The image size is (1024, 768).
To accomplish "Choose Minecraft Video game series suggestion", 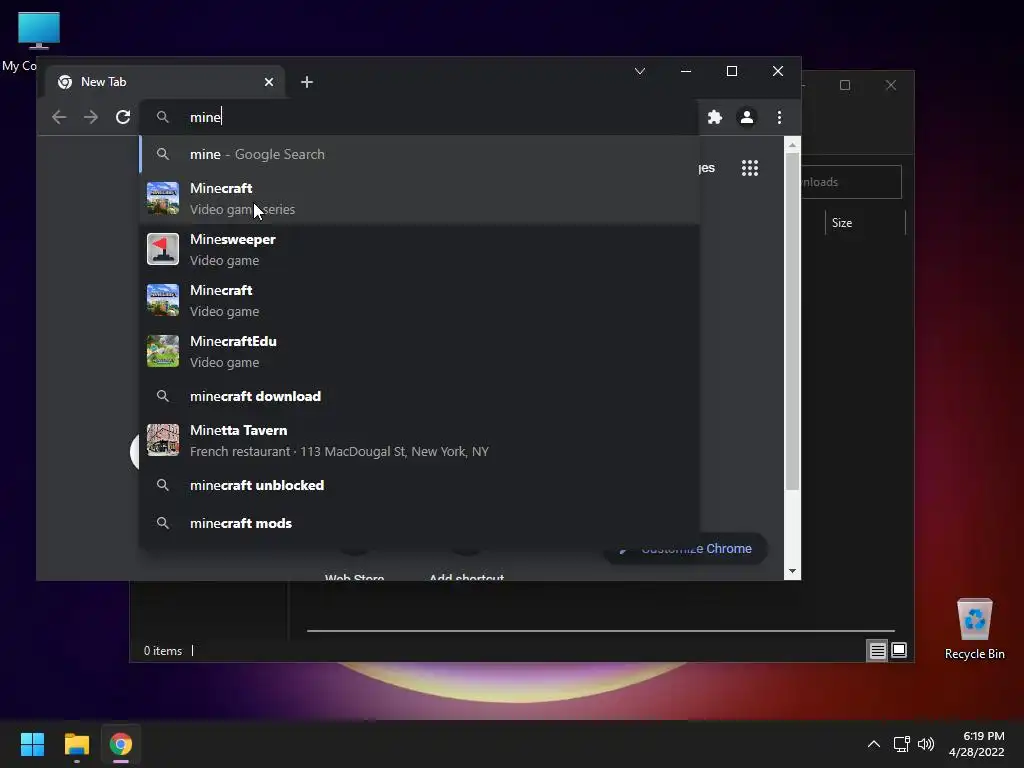I will tap(419, 198).
